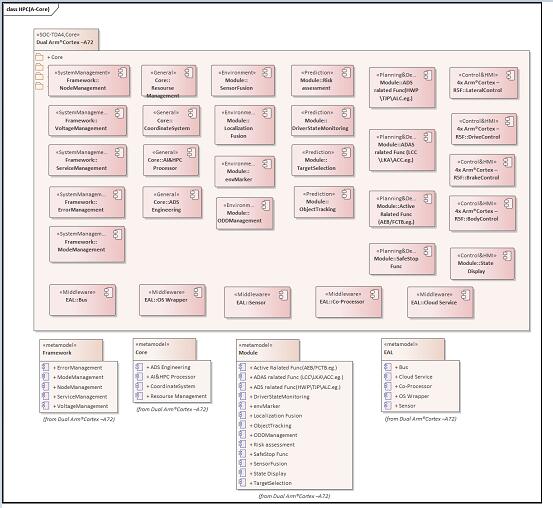The image size is (553, 508).
Task: Click ODDManagement in the Module package list
Action: pyautogui.click(x=275, y=435)
